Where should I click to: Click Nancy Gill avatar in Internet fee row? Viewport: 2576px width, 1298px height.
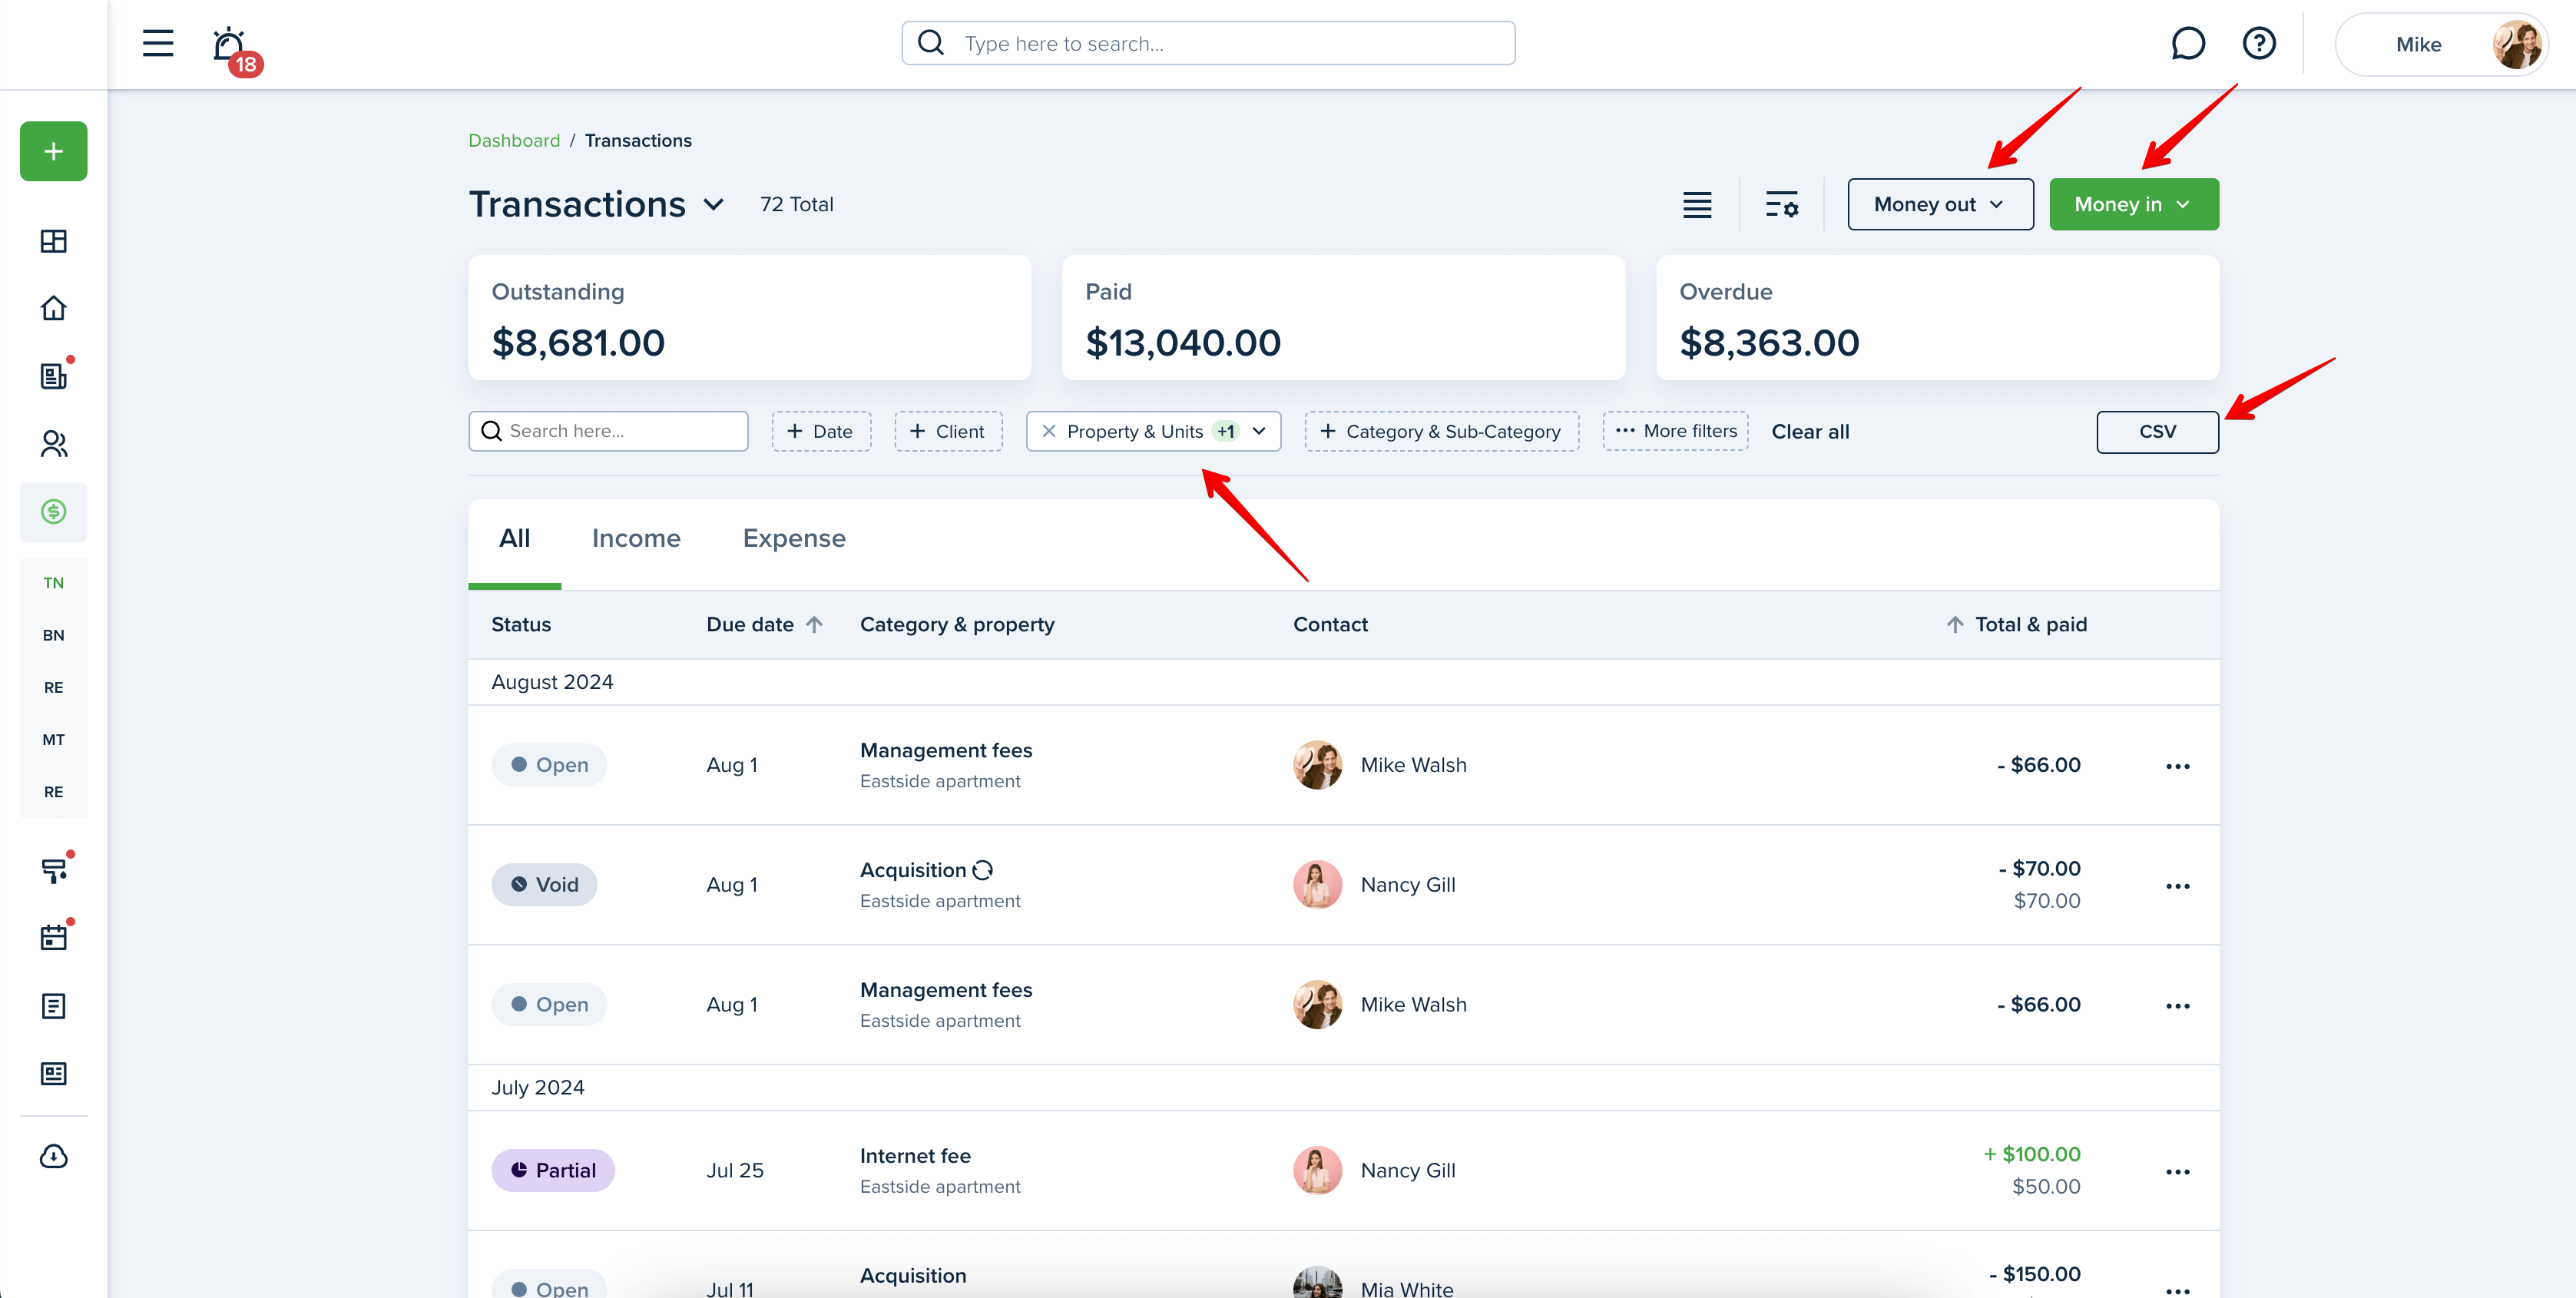[1317, 1170]
